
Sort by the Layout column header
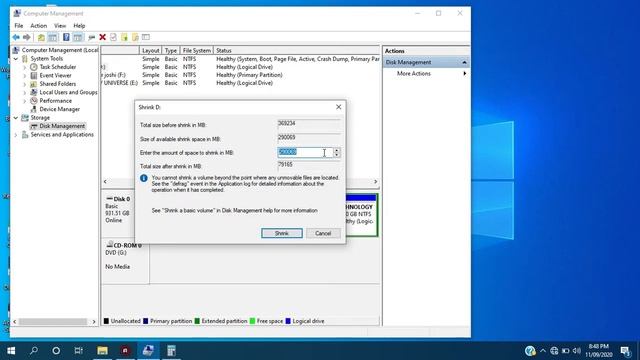[150, 51]
